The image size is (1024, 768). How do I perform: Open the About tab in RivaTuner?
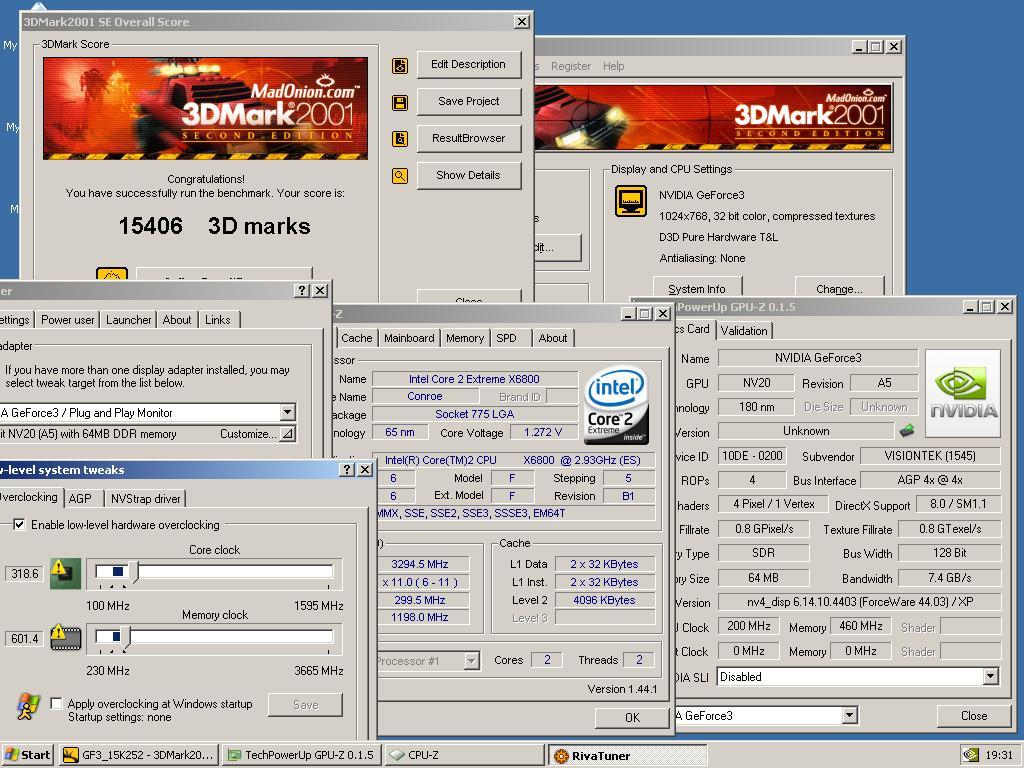(x=177, y=319)
